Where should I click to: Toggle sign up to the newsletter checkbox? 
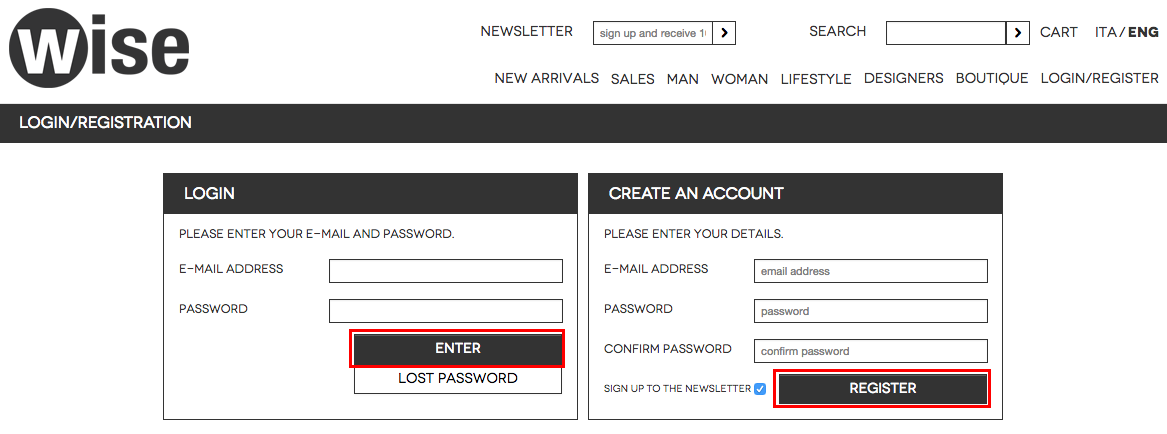[760, 389]
